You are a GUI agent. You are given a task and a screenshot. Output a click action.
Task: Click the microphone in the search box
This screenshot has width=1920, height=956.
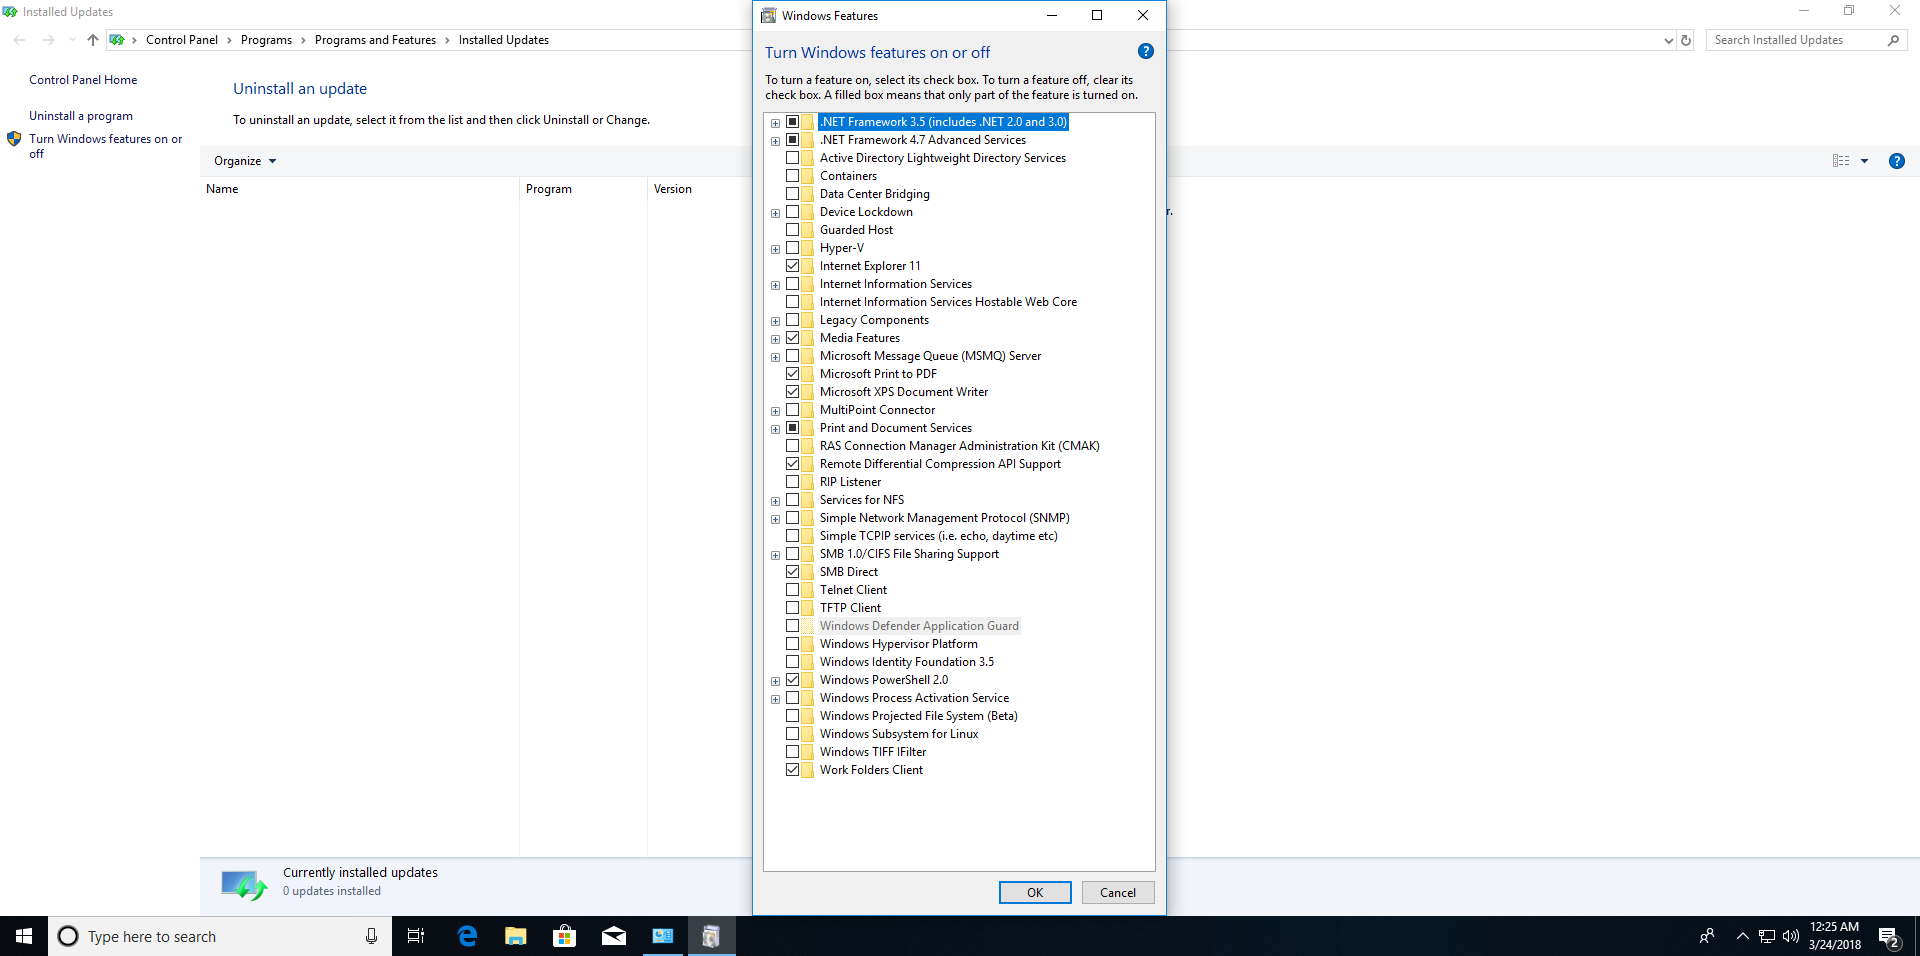371,936
